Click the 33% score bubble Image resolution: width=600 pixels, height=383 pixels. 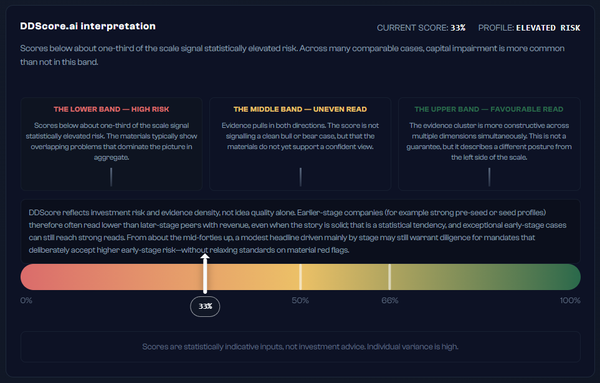point(205,306)
